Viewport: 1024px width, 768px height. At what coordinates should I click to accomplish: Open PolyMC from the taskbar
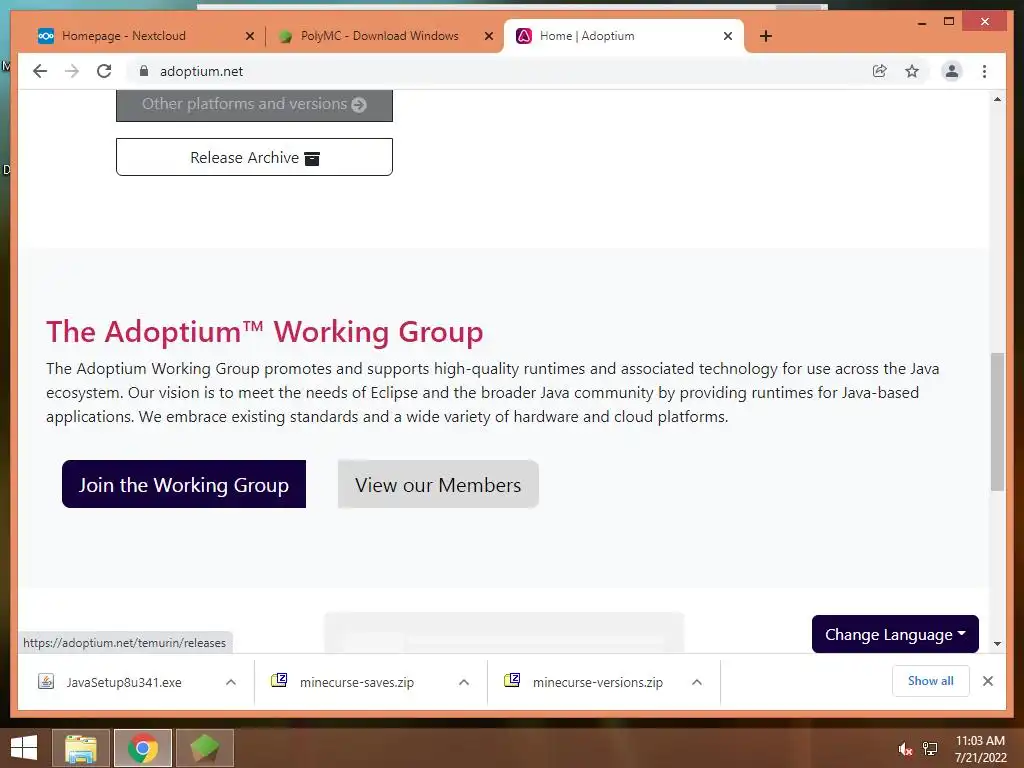[204, 748]
